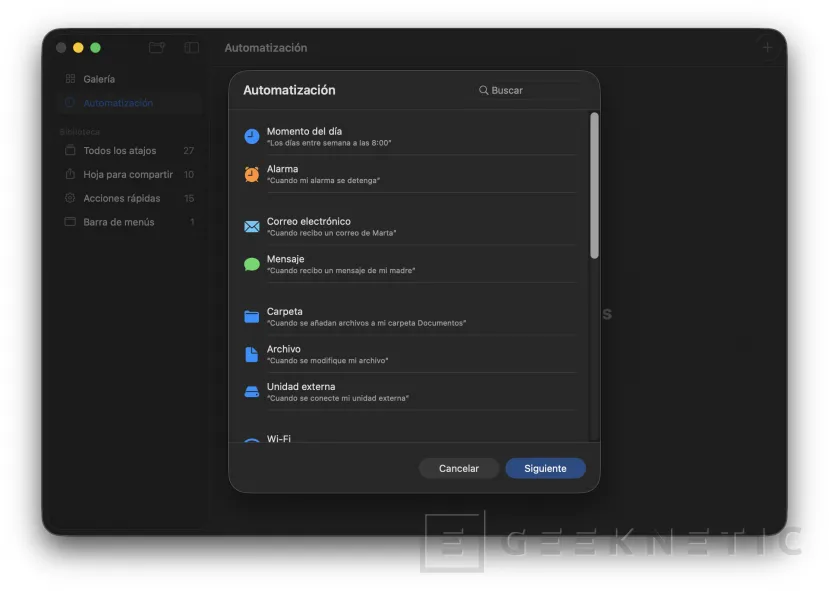
Task: Open Galería in the sidebar
Action: (x=99, y=79)
